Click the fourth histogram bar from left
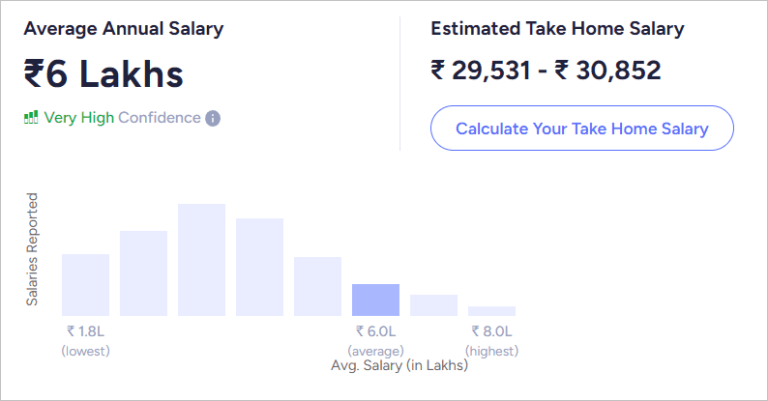 (x=259, y=267)
